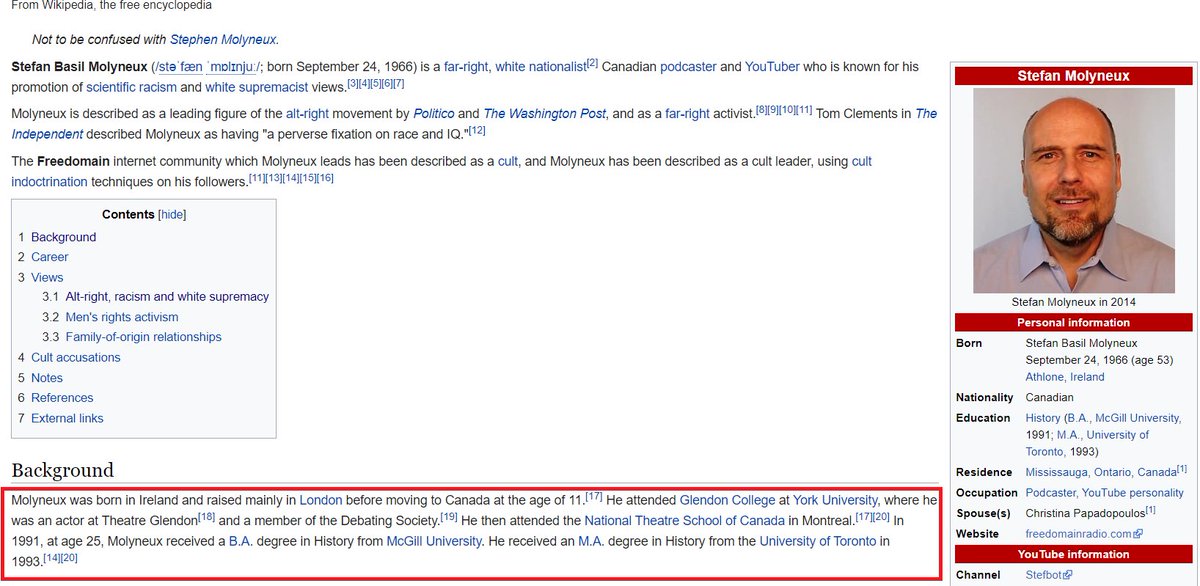Open the cult link after Freedomain sentence
This screenshot has width=1200, height=586.
508,161
